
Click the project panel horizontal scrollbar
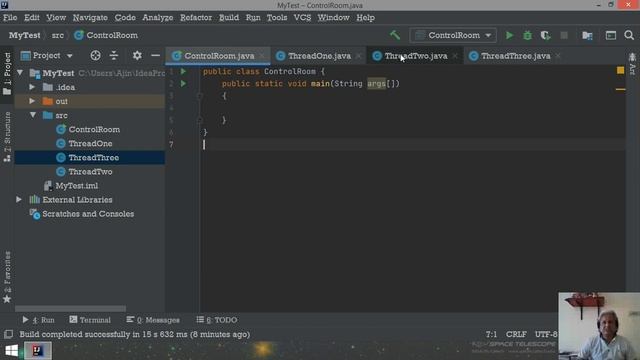(70, 309)
